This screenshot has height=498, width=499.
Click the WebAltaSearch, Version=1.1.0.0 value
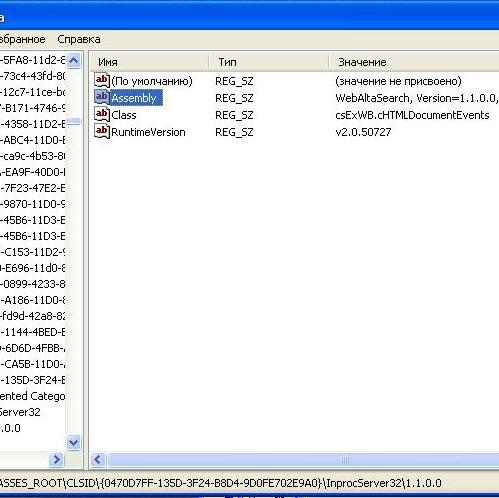tap(417, 98)
